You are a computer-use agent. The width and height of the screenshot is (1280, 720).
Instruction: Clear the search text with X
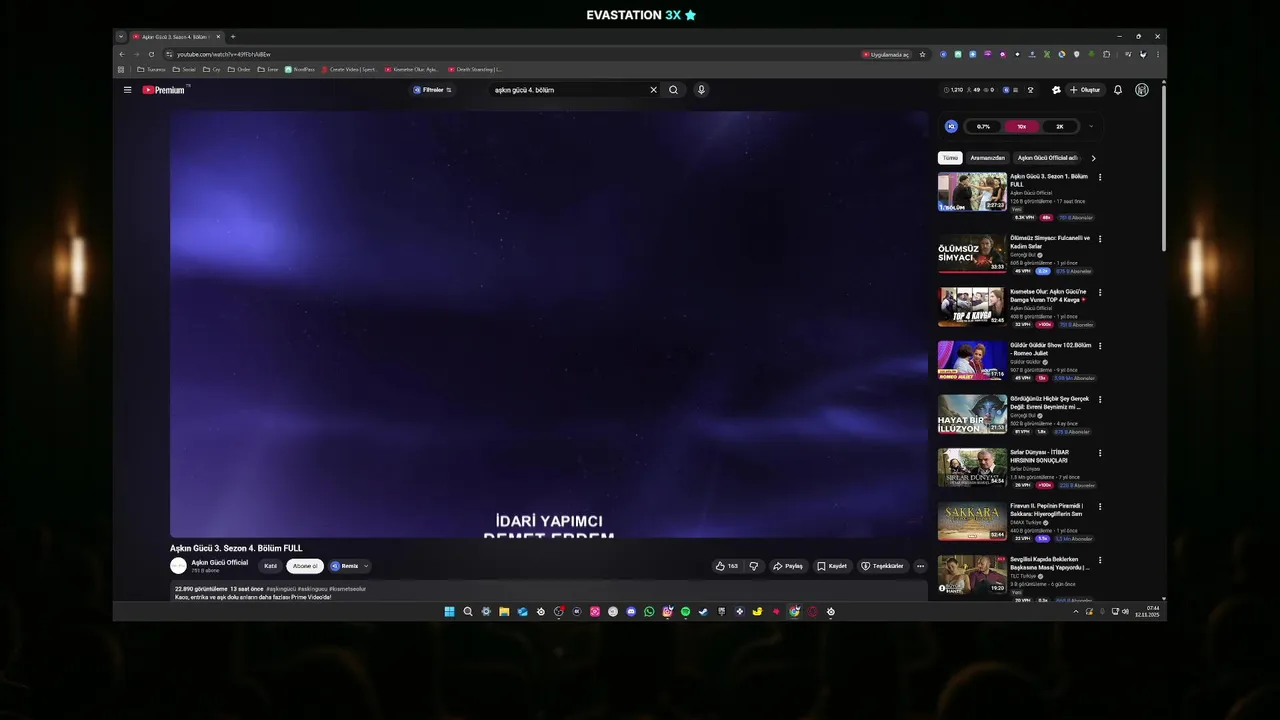click(x=654, y=90)
